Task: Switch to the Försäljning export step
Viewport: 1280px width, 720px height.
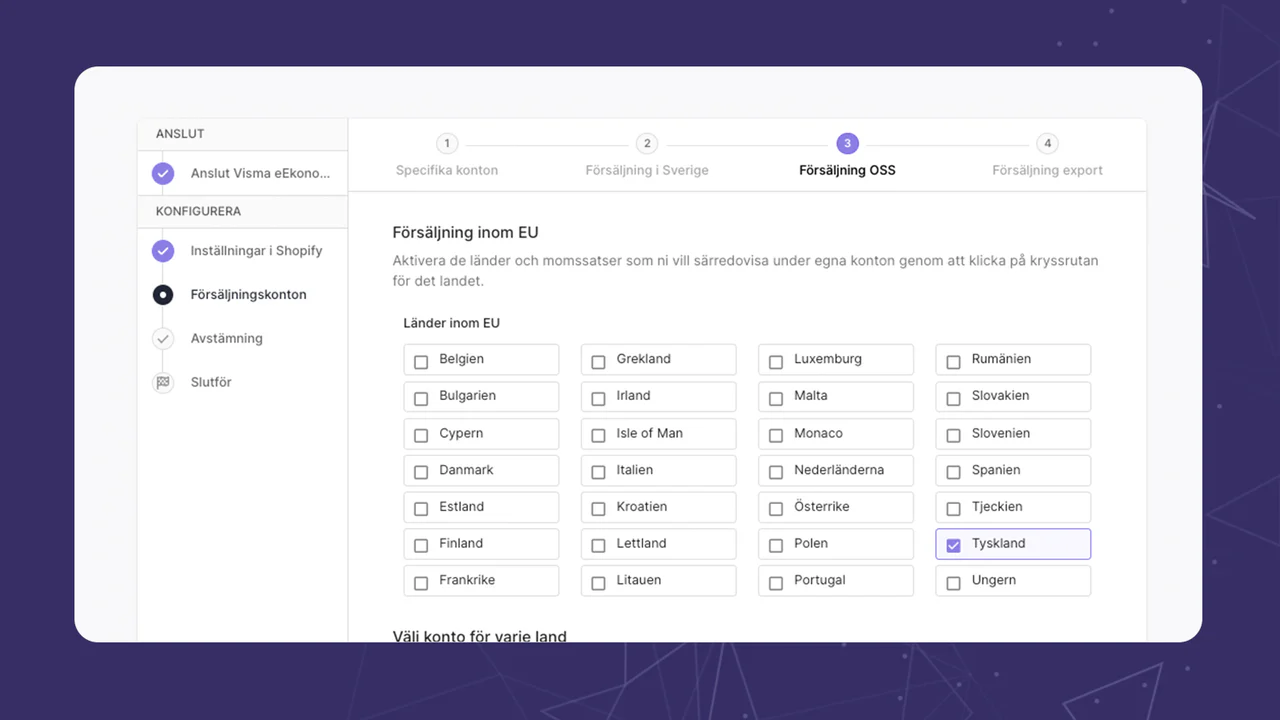Action: pyautogui.click(x=1047, y=170)
